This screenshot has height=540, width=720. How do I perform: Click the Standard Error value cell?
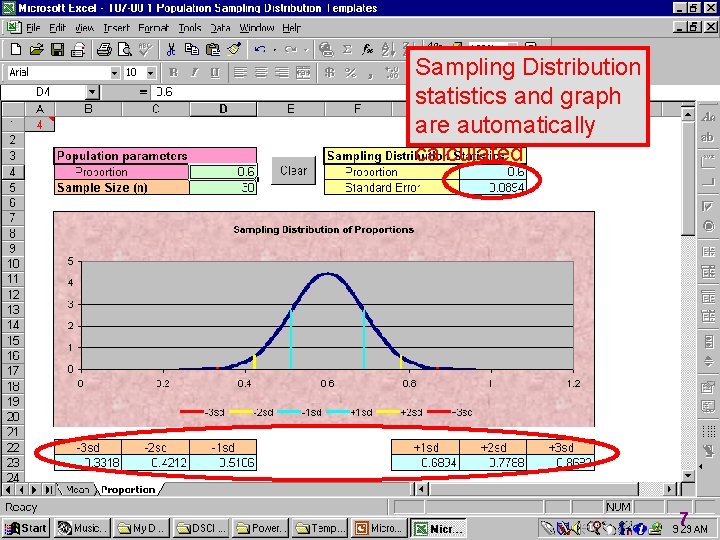[x=493, y=187]
